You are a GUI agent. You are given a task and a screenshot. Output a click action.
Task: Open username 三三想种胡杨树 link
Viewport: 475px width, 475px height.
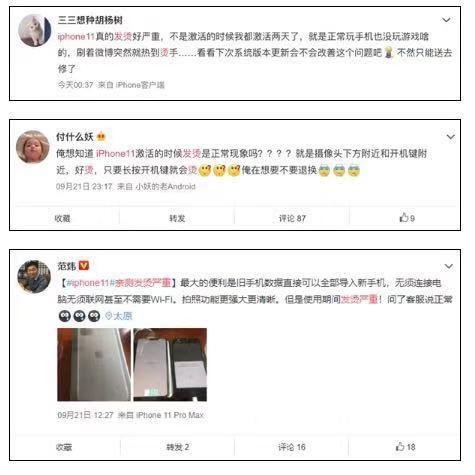tap(90, 20)
